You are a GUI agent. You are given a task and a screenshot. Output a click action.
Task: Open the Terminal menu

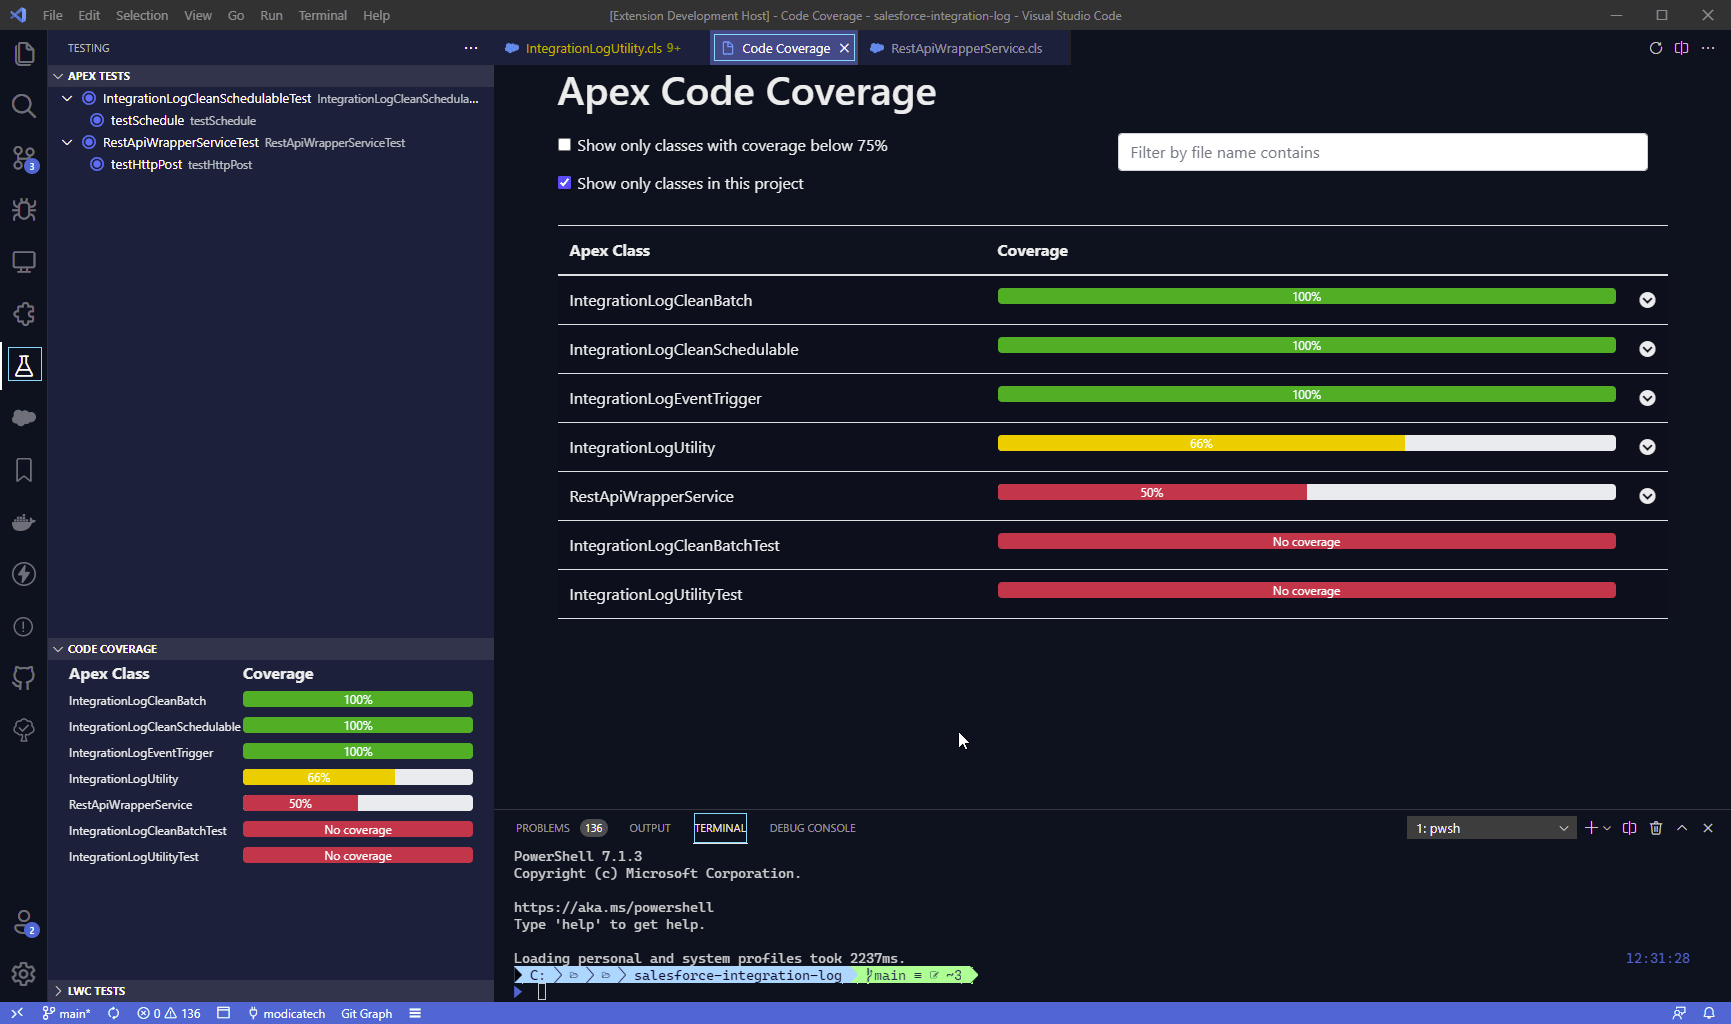tap(322, 15)
